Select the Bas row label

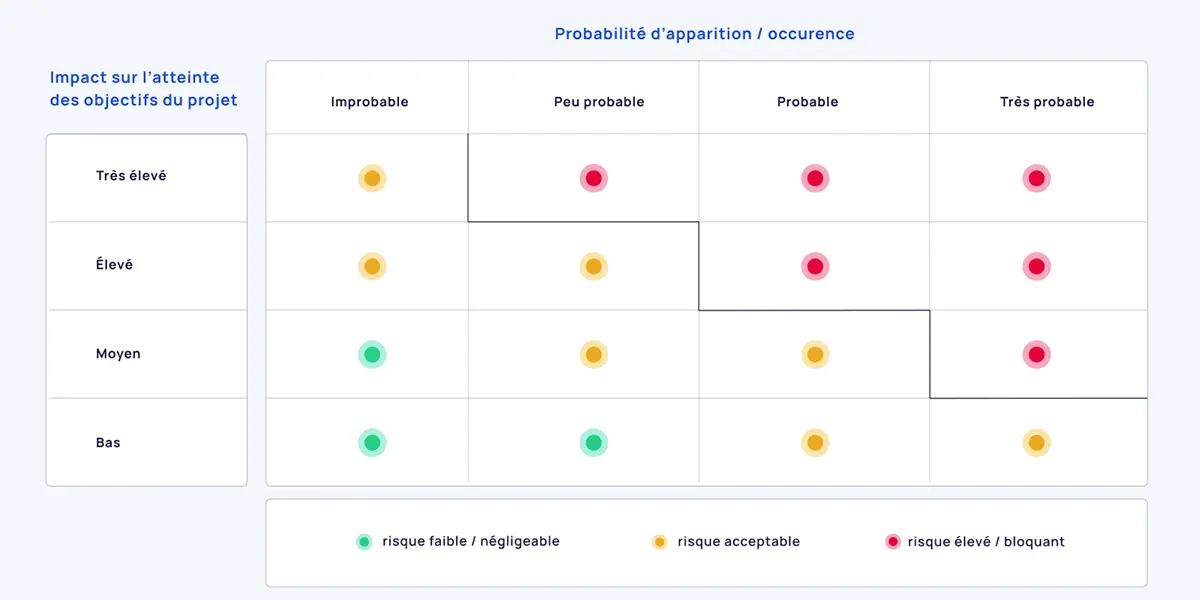click(108, 443)
